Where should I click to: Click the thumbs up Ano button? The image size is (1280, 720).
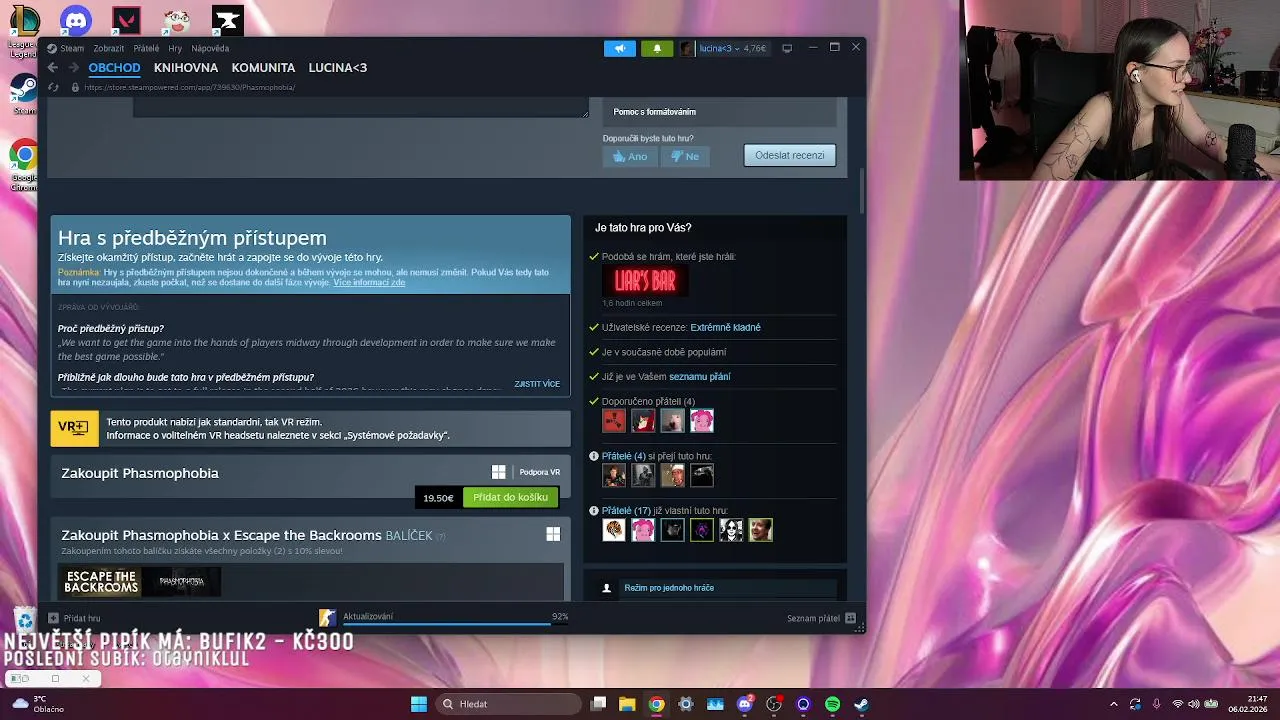tap(630, 156)
